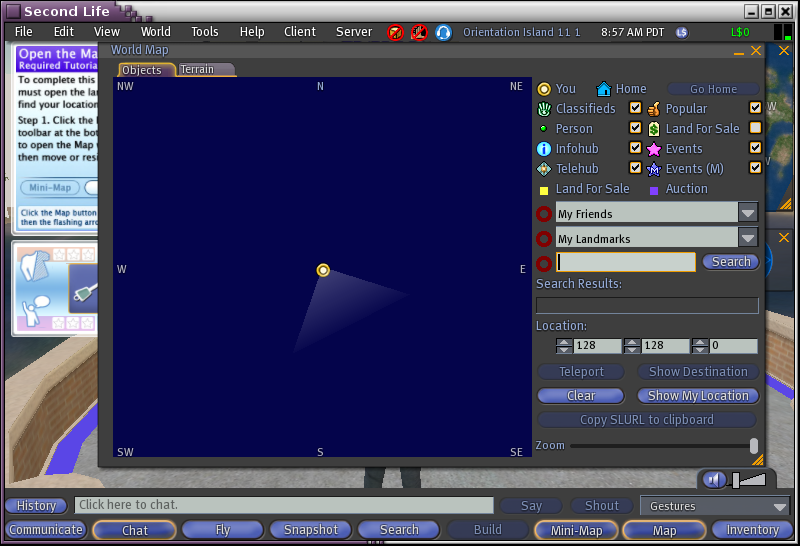Open chat History
The image size is (800, 546).
point(36,506)
